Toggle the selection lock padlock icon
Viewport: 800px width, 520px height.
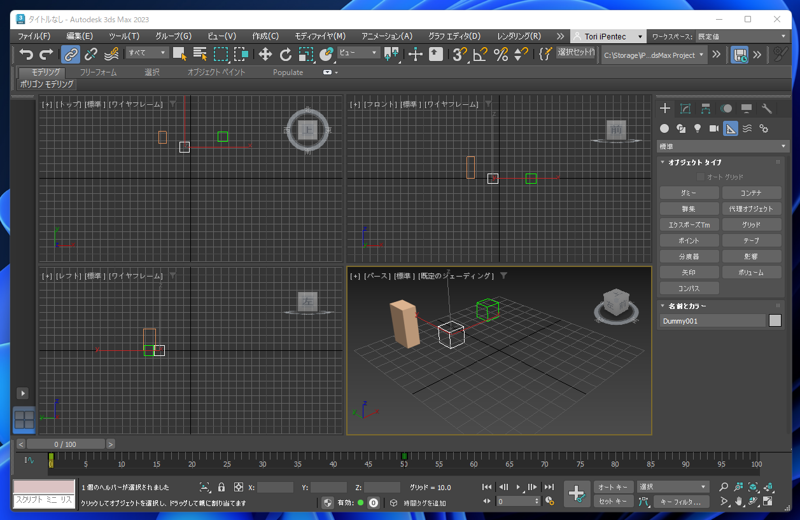coord(221,488)
